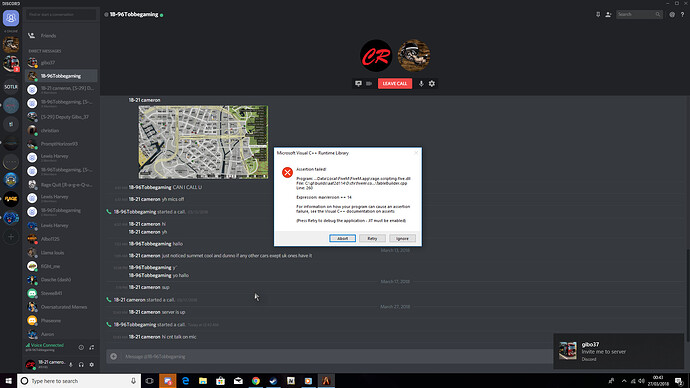Open the mentions @ icon

(x=672, y=15)
